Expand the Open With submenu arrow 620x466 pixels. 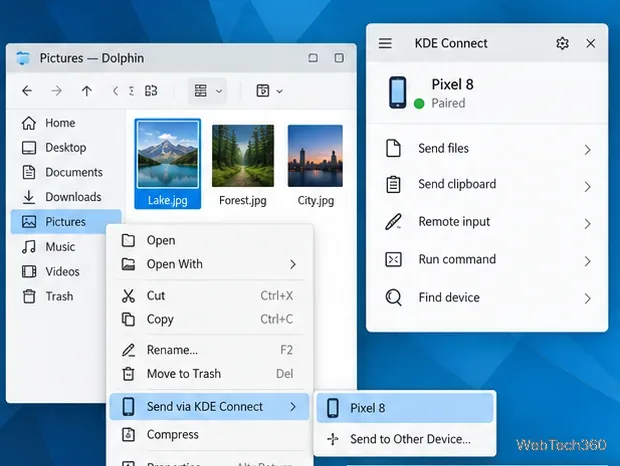(x=293, y=264)
